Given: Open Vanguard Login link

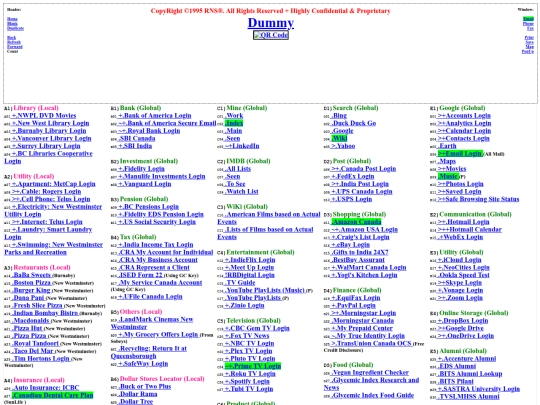Looking at the screenshot, I should (144, 184).
